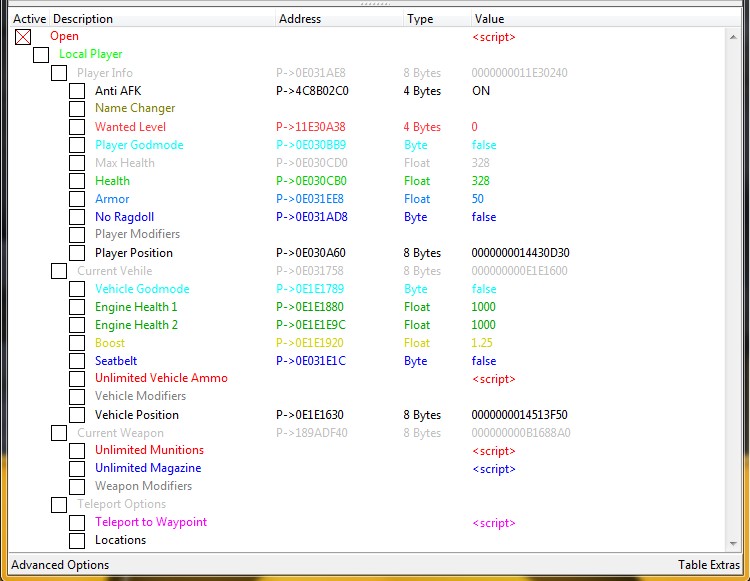
Task: Toggle the No Ragdoll checkbox
Action: click(x=77, y=217)
